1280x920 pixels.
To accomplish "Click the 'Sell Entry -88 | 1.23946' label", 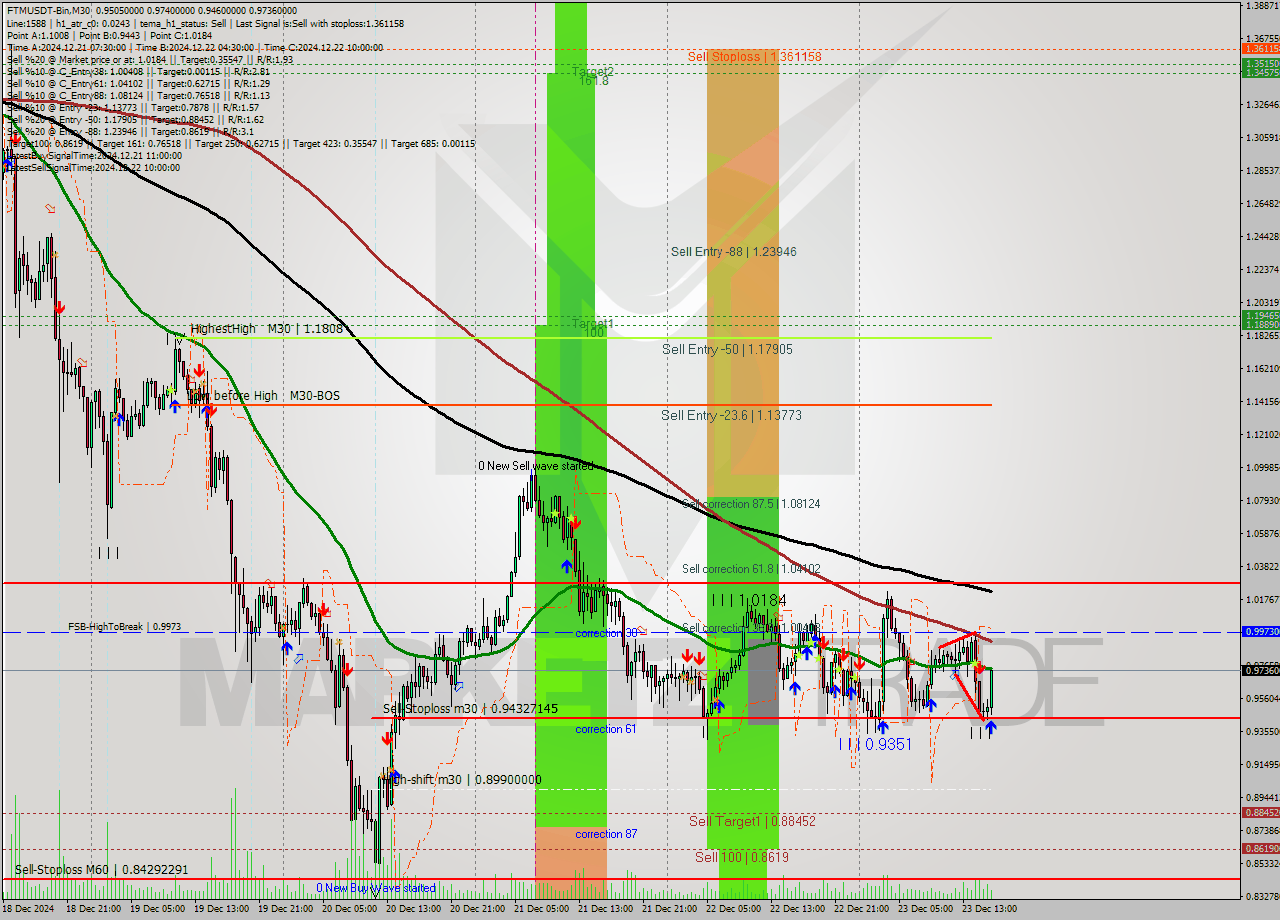I will 734,252.
